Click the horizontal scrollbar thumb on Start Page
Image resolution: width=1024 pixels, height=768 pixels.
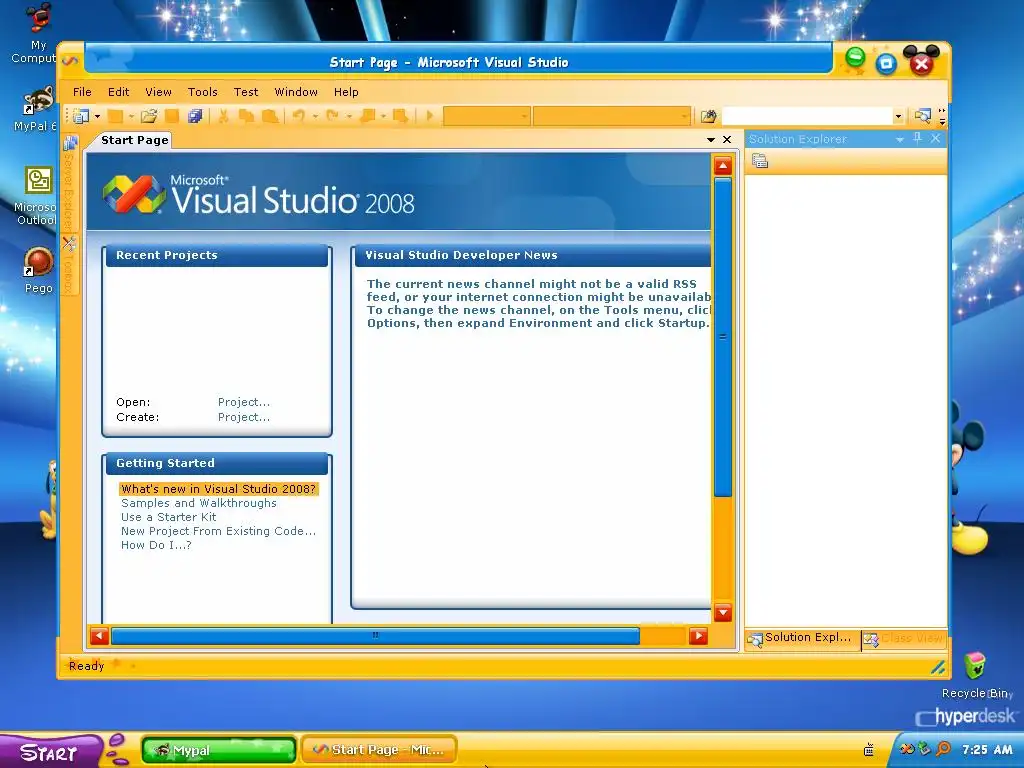pyautogui.click(x=376, y=635)
